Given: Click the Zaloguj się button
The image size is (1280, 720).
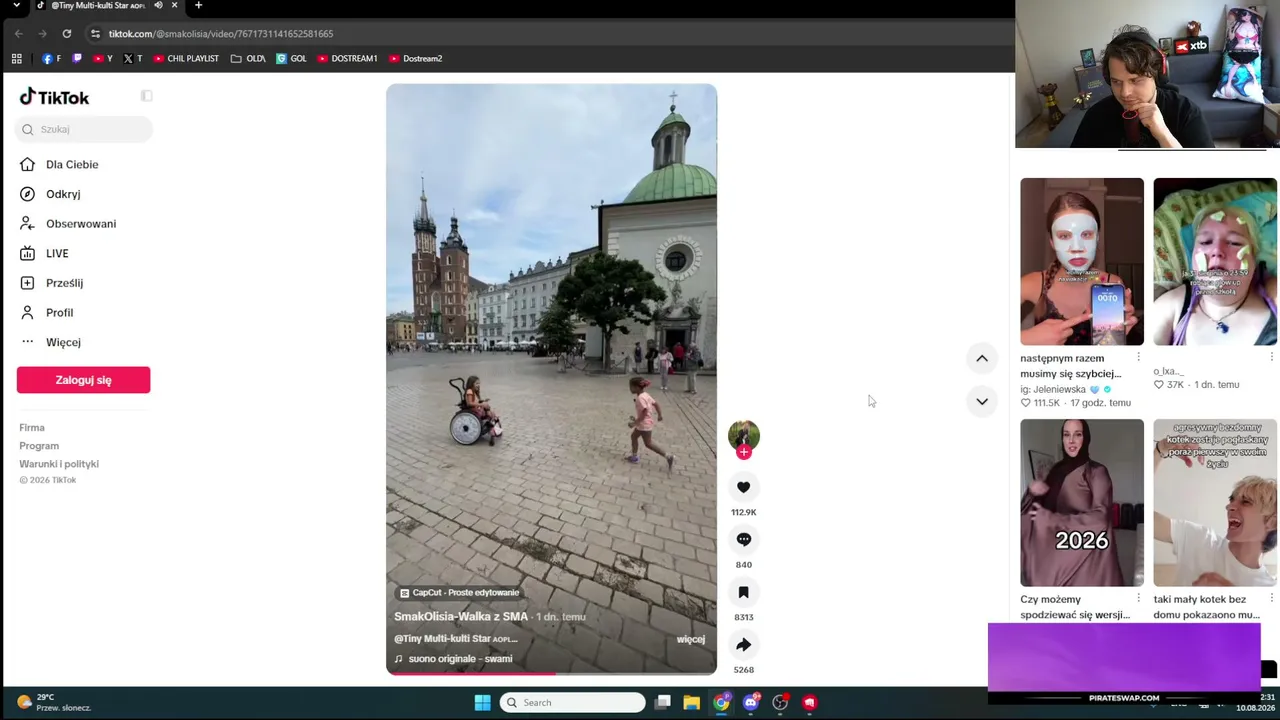Looking at the screenshot, I should point(83,380).
